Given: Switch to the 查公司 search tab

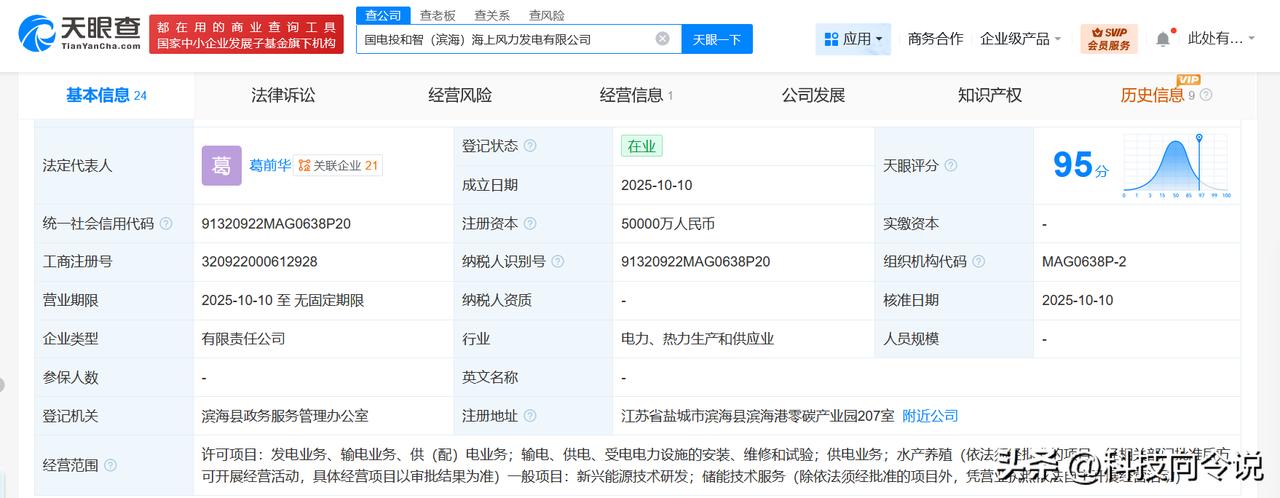Looking at the screenshot, I should [x=383, y=15].
